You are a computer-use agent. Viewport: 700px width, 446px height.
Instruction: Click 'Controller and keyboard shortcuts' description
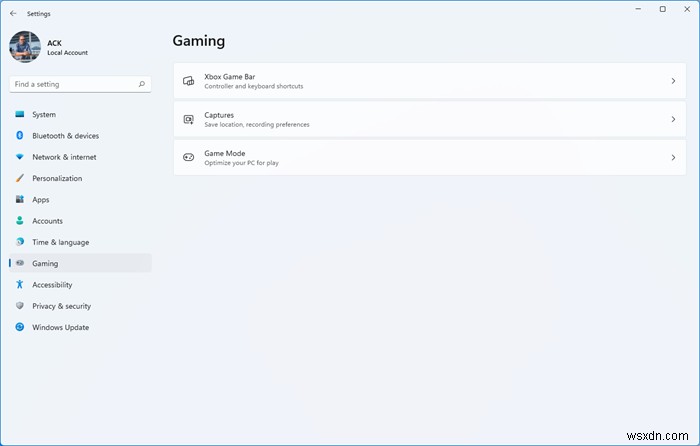(x=254, y=86)
